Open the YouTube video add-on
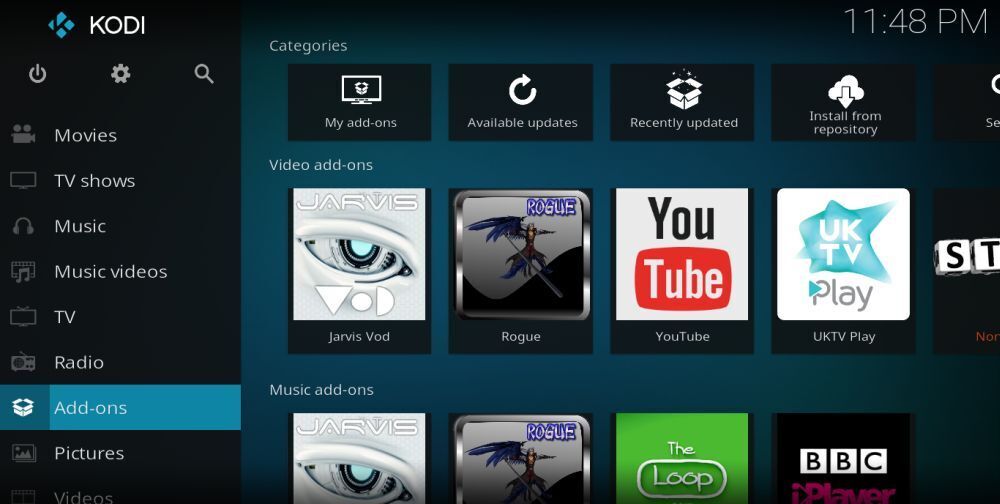This screenshot has width=1000, height=504. [682, 271]
